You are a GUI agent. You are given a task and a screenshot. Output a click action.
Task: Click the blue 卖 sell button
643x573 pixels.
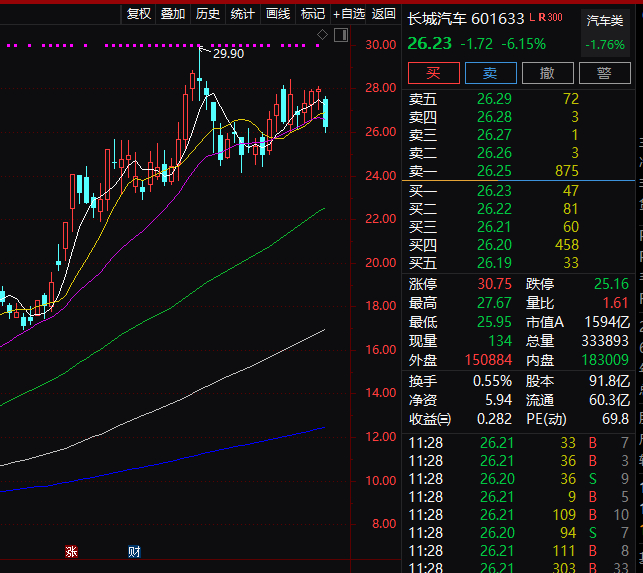click(x=490, y=73)
